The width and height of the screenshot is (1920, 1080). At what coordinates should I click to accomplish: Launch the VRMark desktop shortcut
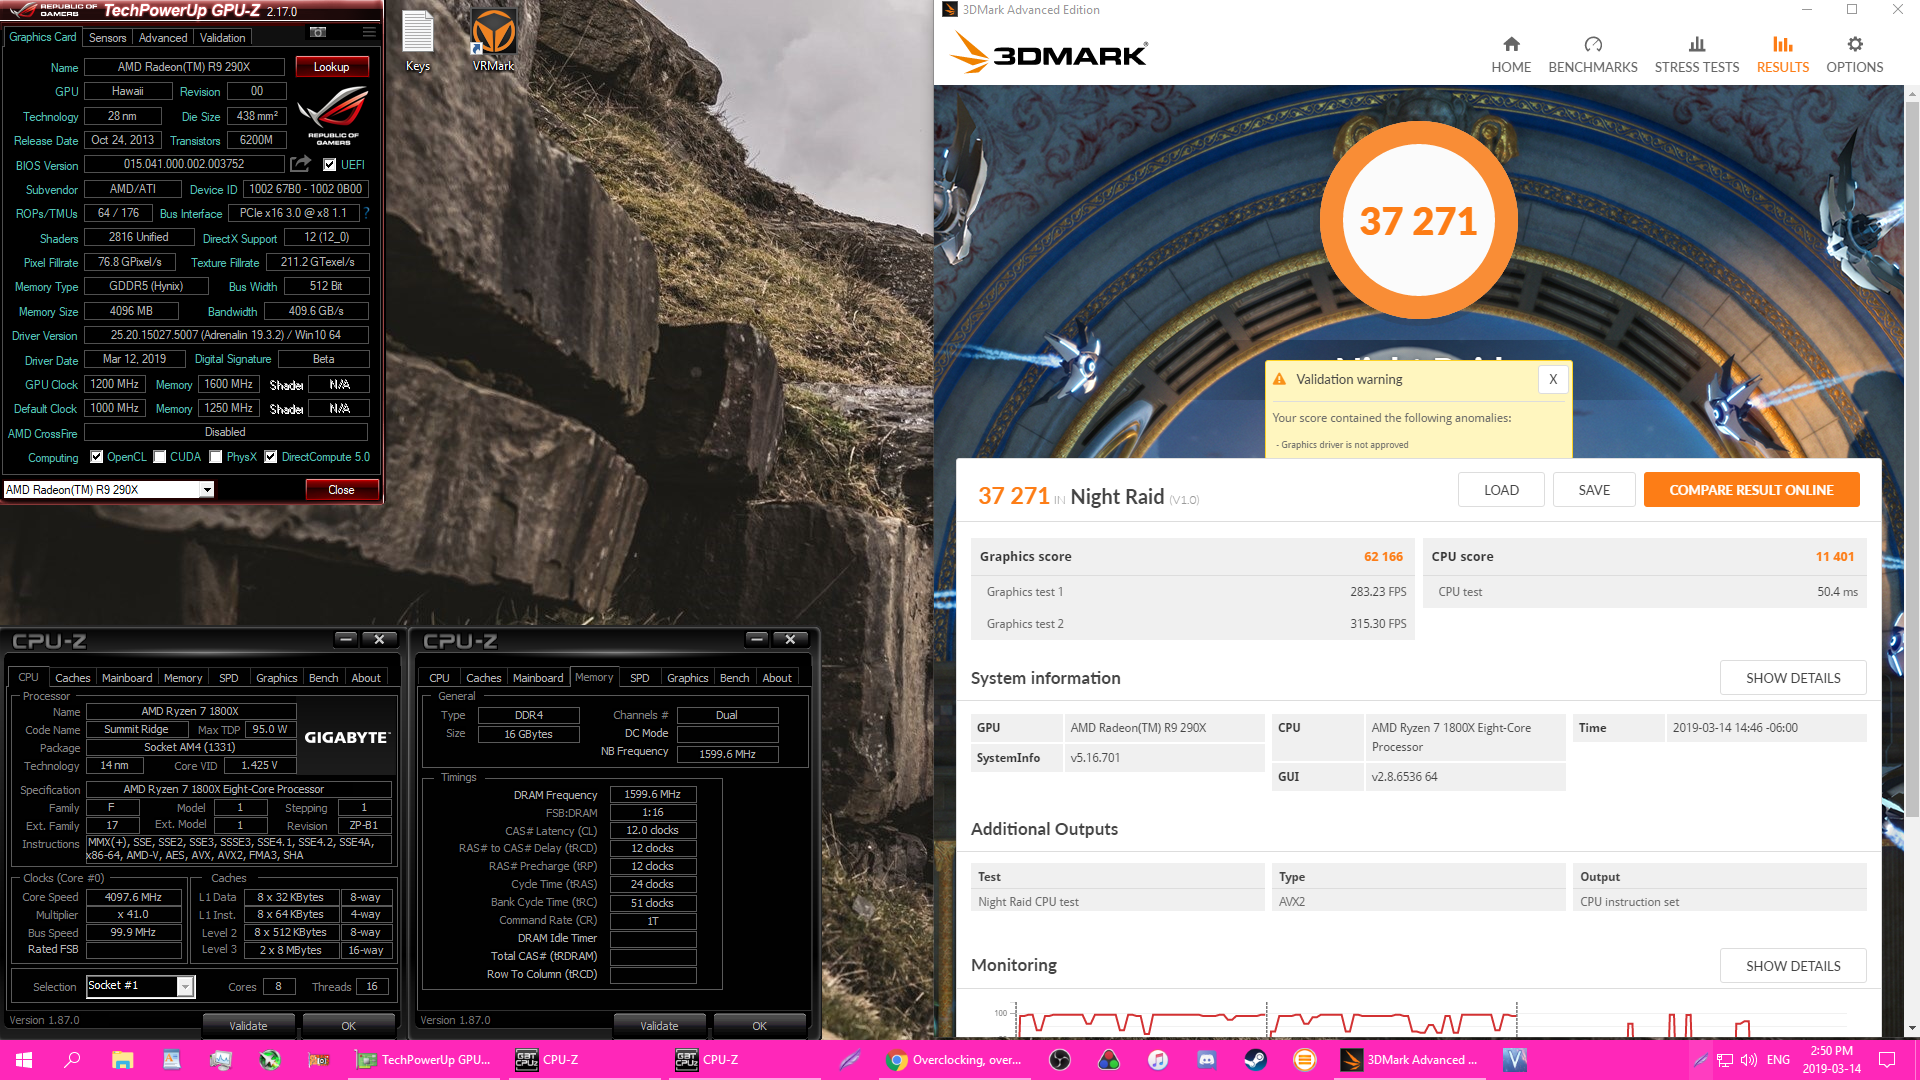493,40
